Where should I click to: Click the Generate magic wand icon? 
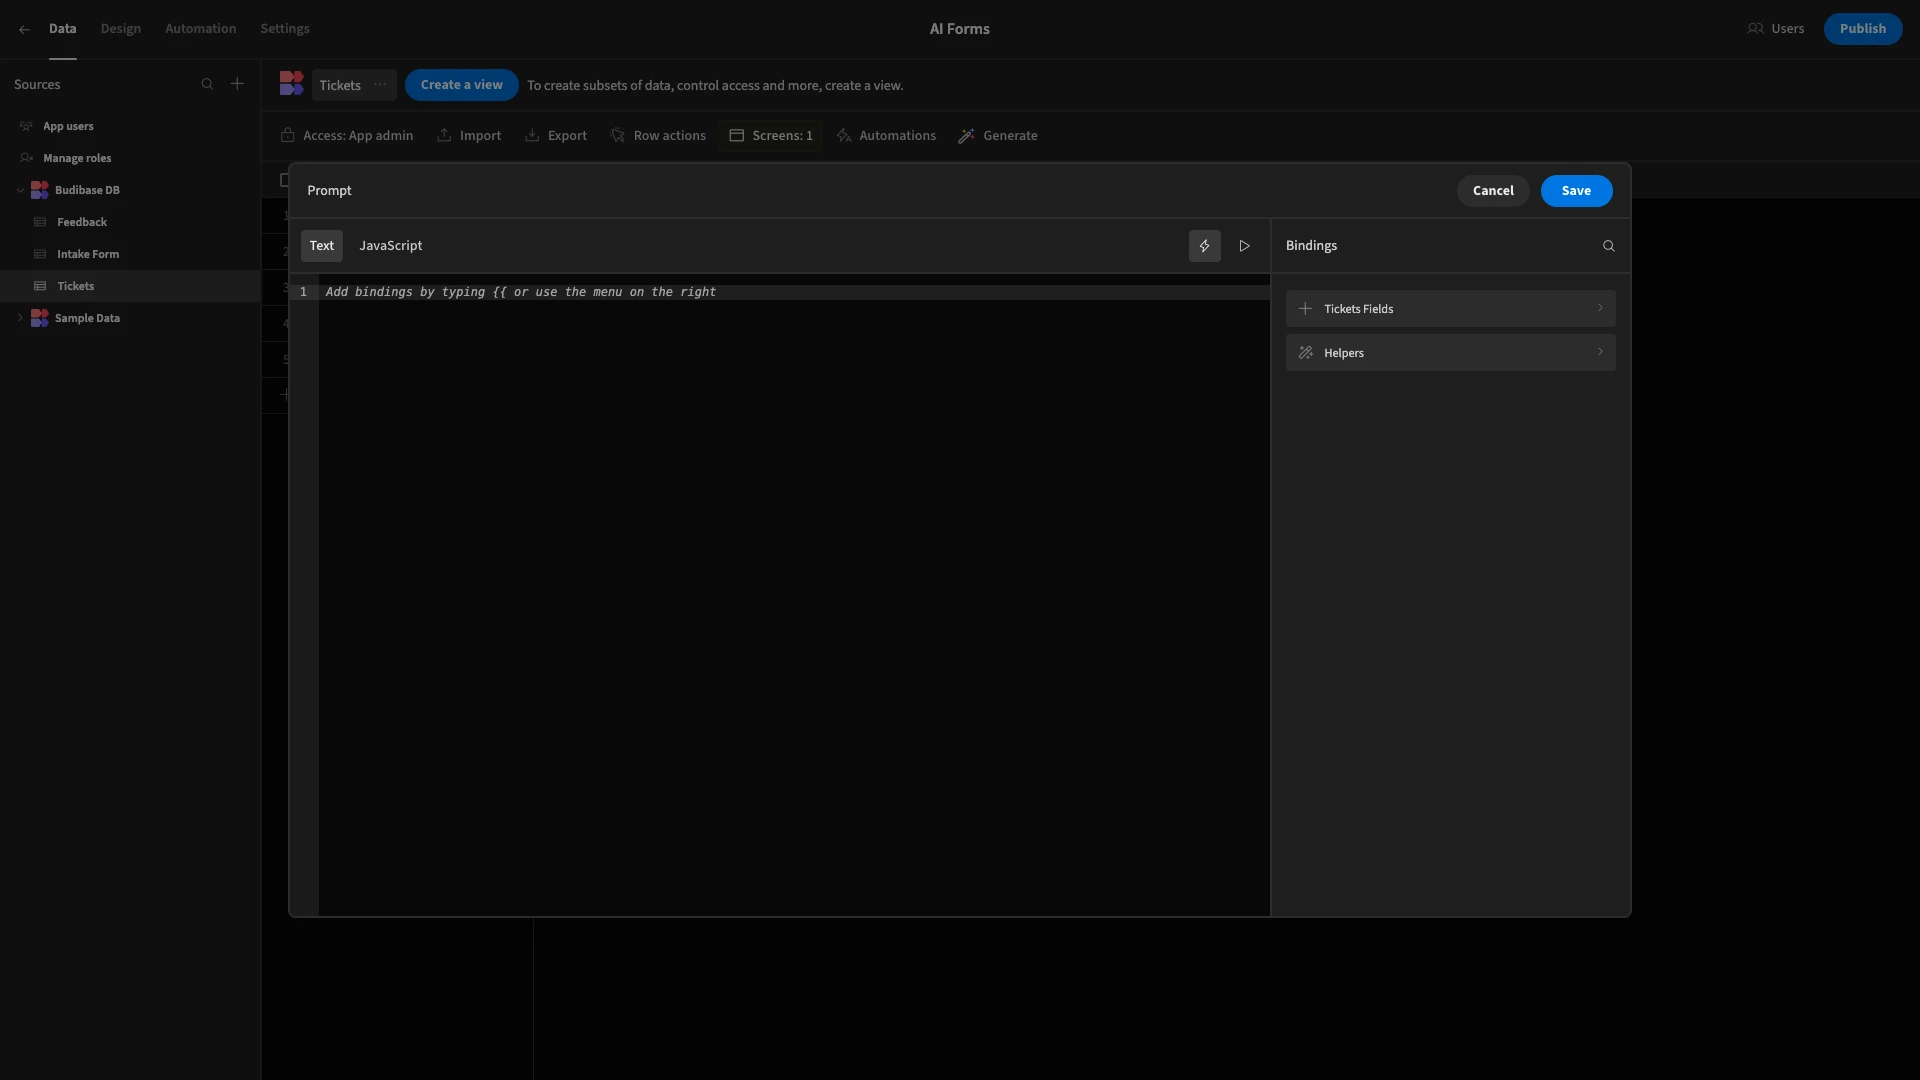967,135
